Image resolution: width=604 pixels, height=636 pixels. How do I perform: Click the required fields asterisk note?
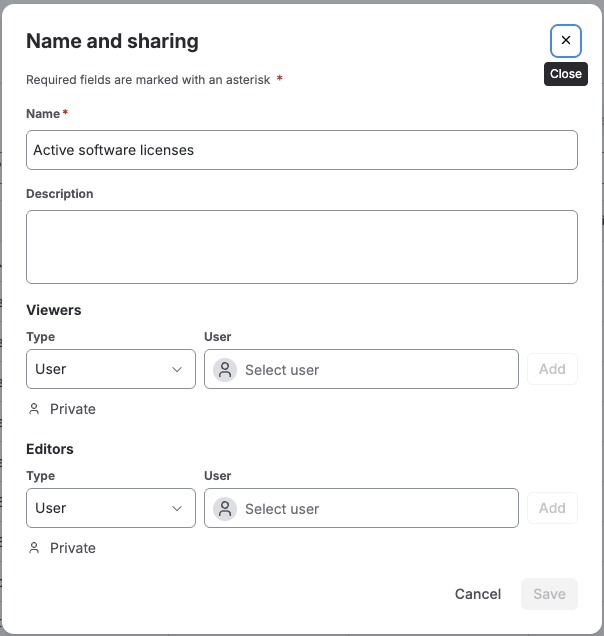154,80
